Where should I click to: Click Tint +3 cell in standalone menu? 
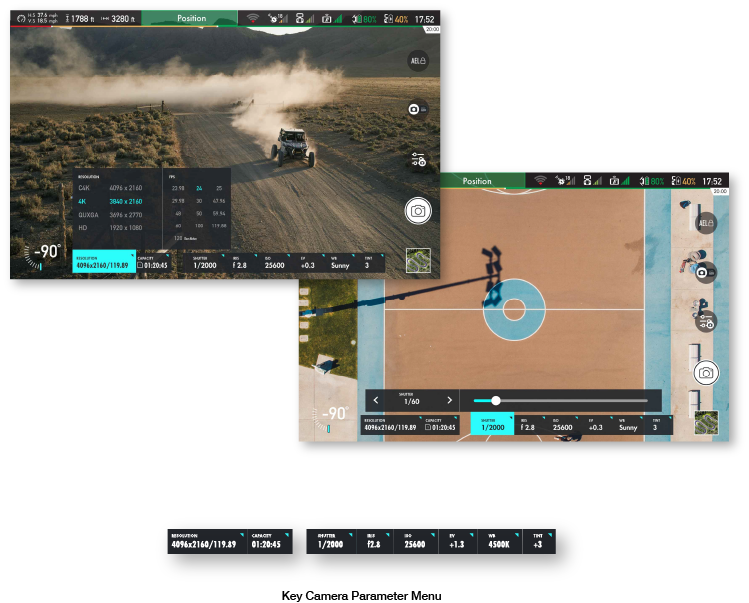tap(539, 541)
